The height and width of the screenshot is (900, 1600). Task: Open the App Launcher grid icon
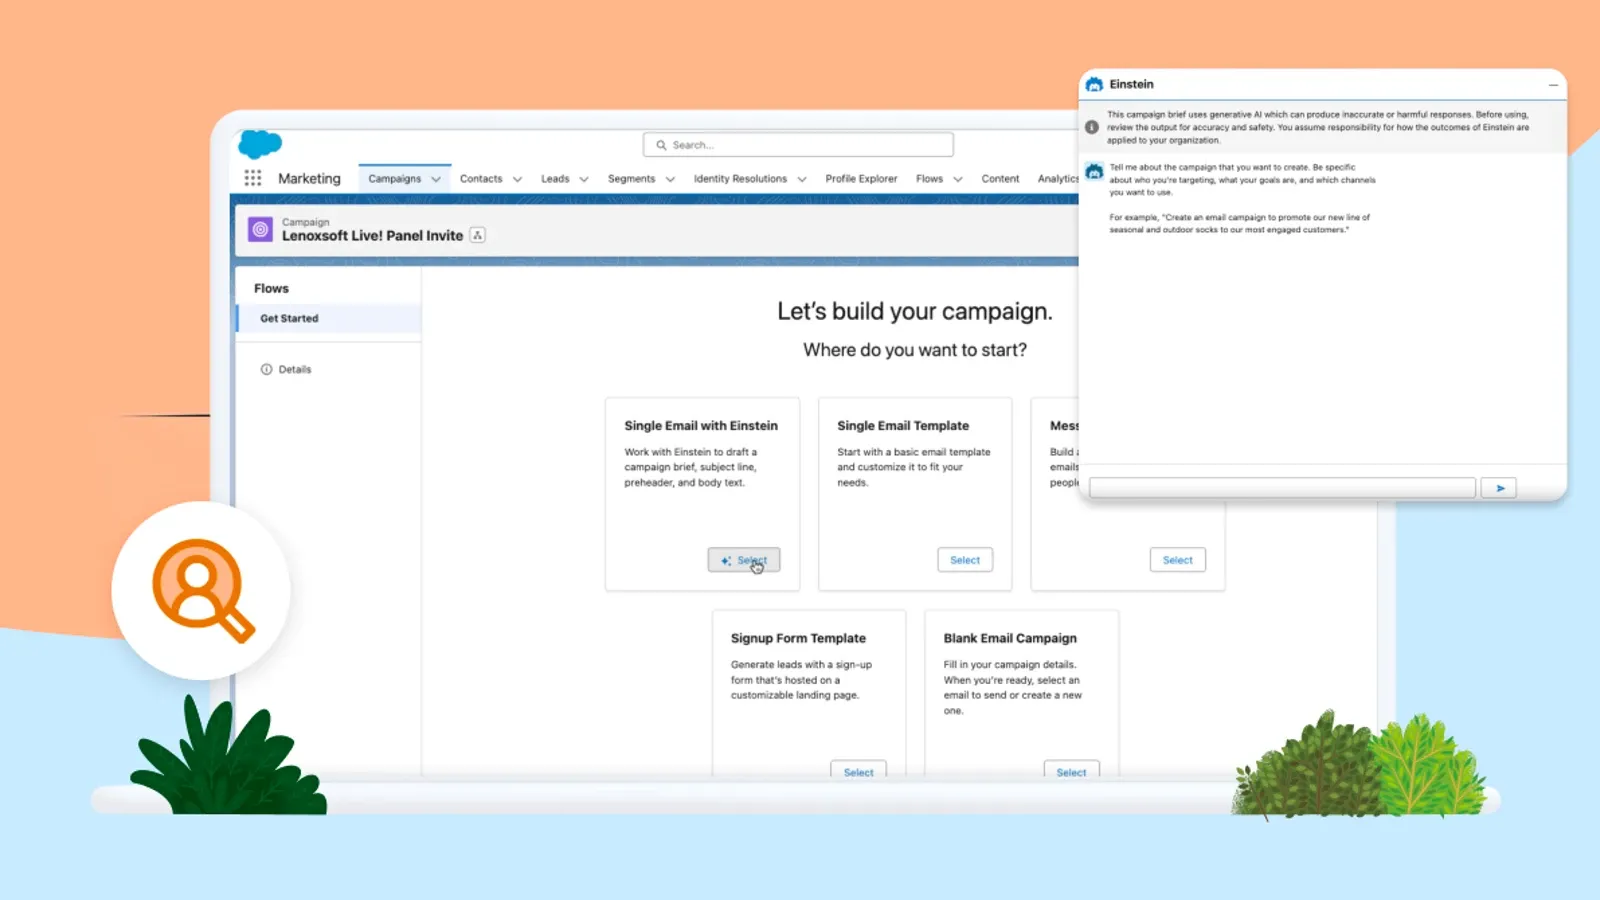253,178
